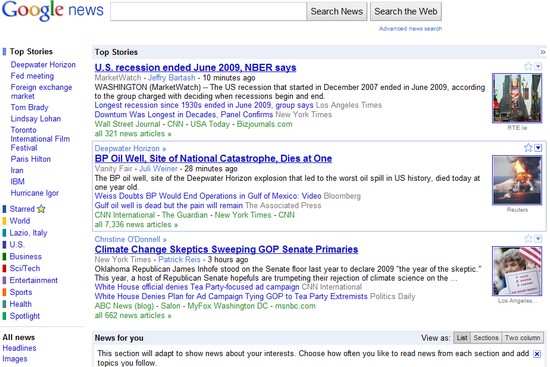The image size is (550, 367).
Task: Open Weiss Doubts BP Would End Operations video
Action: (208, 196)
